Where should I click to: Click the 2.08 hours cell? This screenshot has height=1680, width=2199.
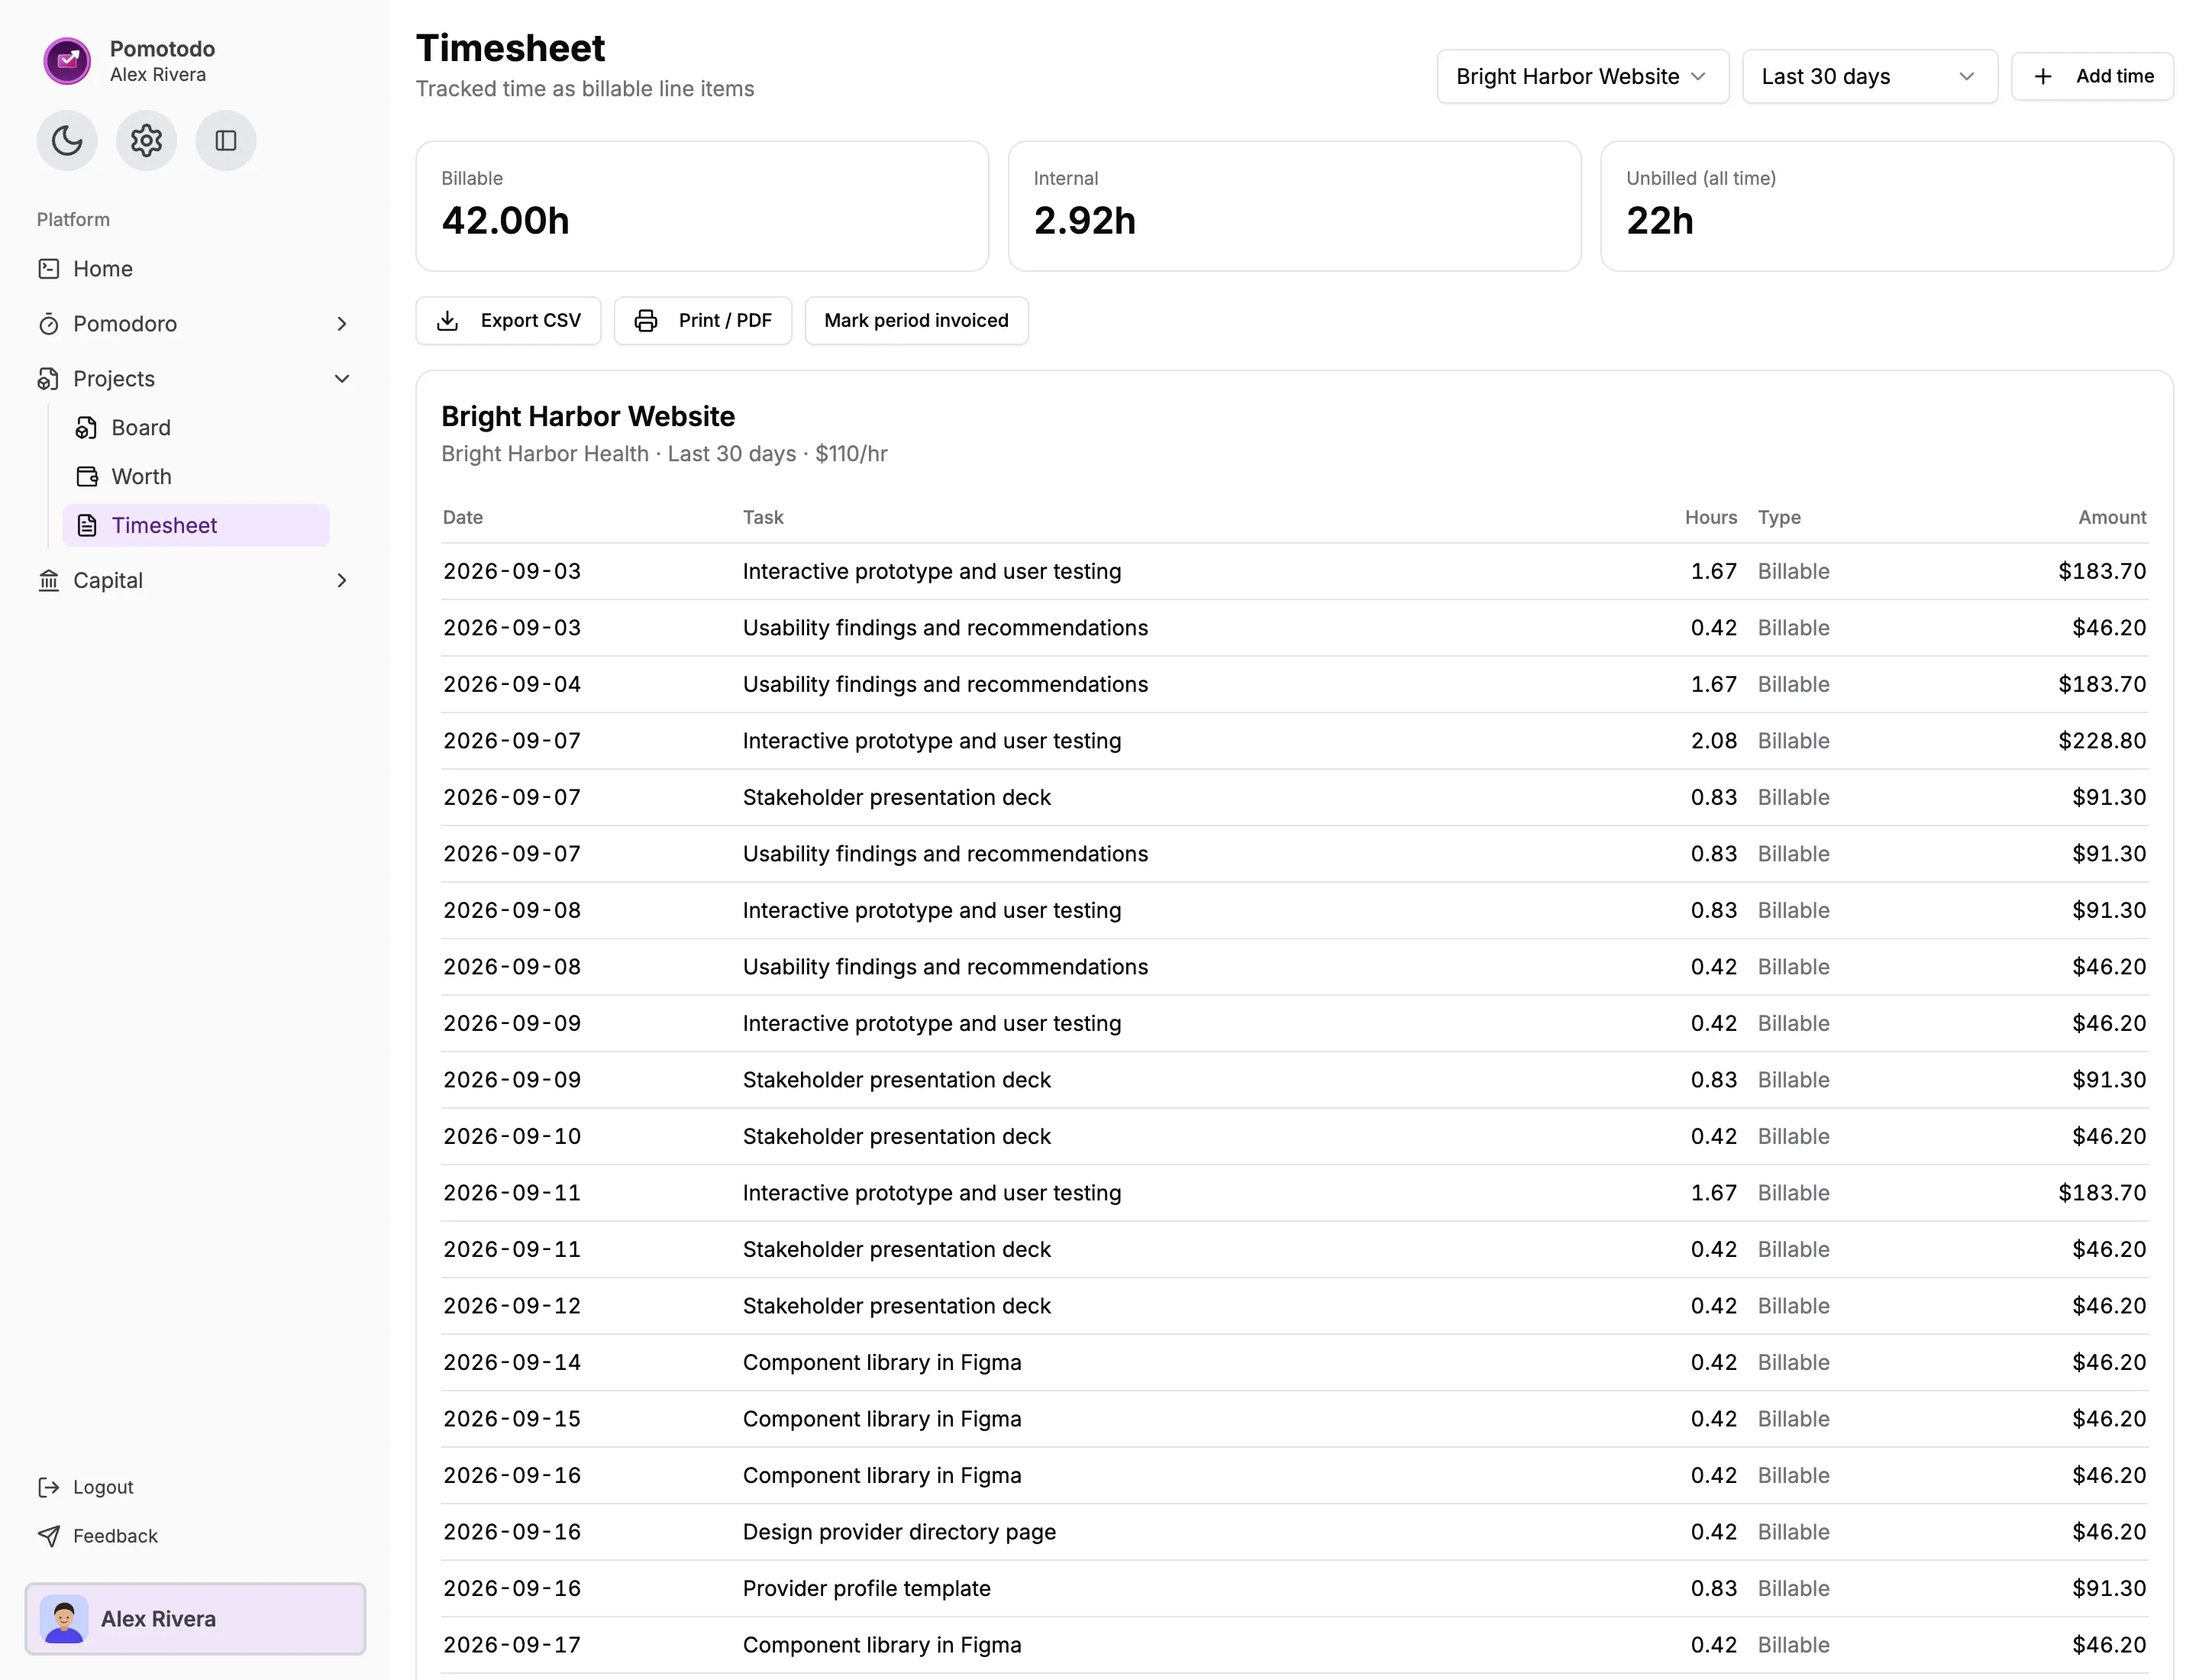tap(1713, 741)
